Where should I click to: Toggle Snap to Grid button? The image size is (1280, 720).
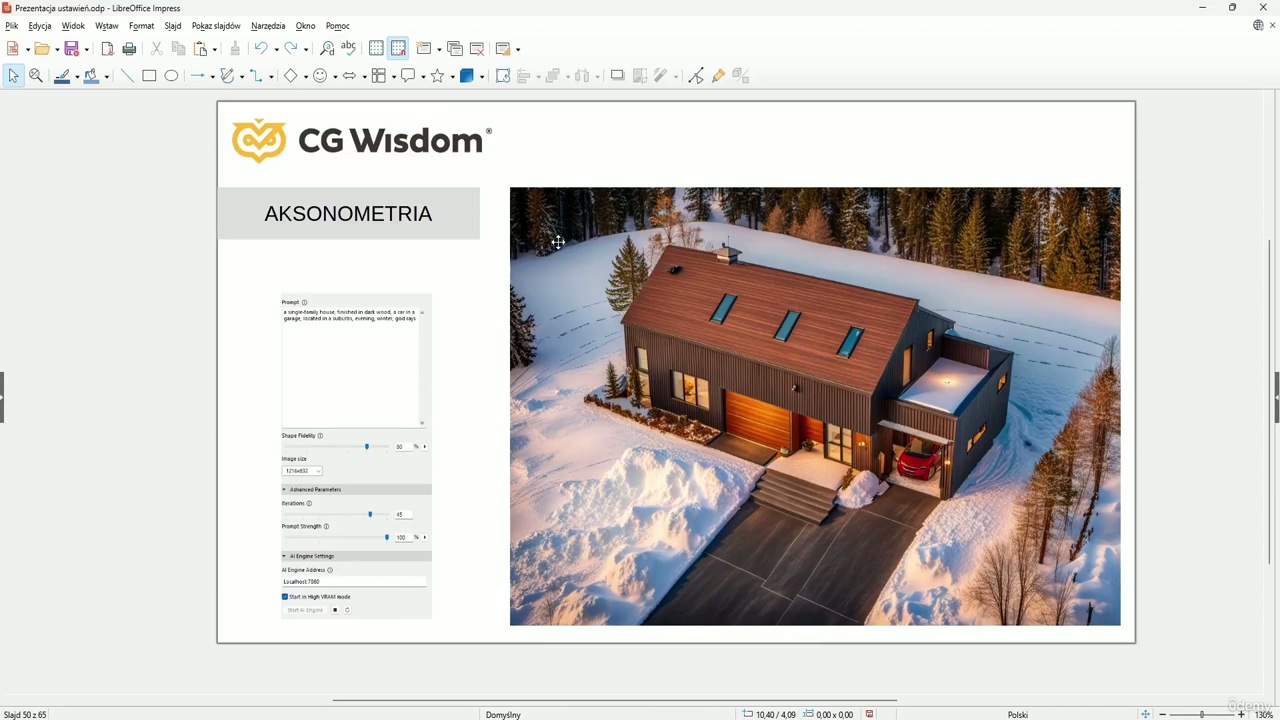click(398, 49)
